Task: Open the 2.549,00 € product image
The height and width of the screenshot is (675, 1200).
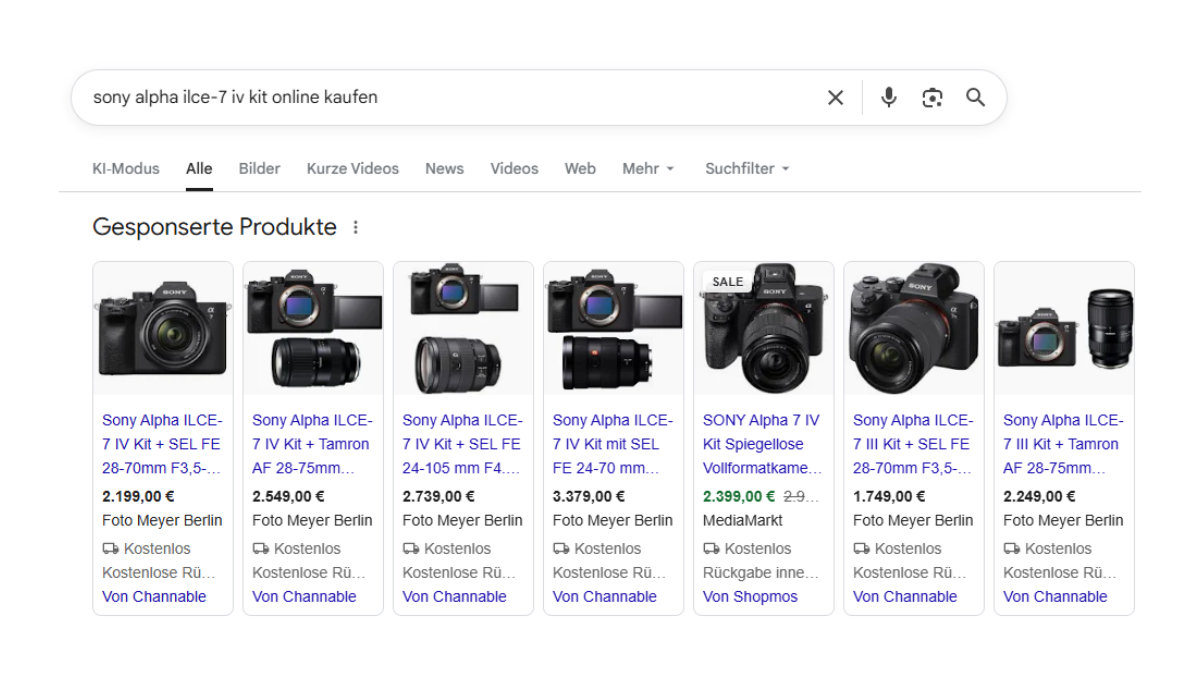Action: click(x=313, y=328)
